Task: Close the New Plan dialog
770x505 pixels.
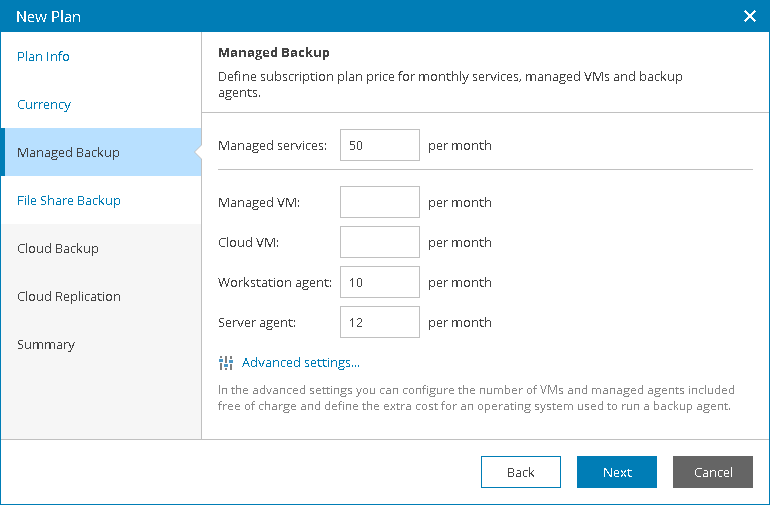Action: click(750, 16)
